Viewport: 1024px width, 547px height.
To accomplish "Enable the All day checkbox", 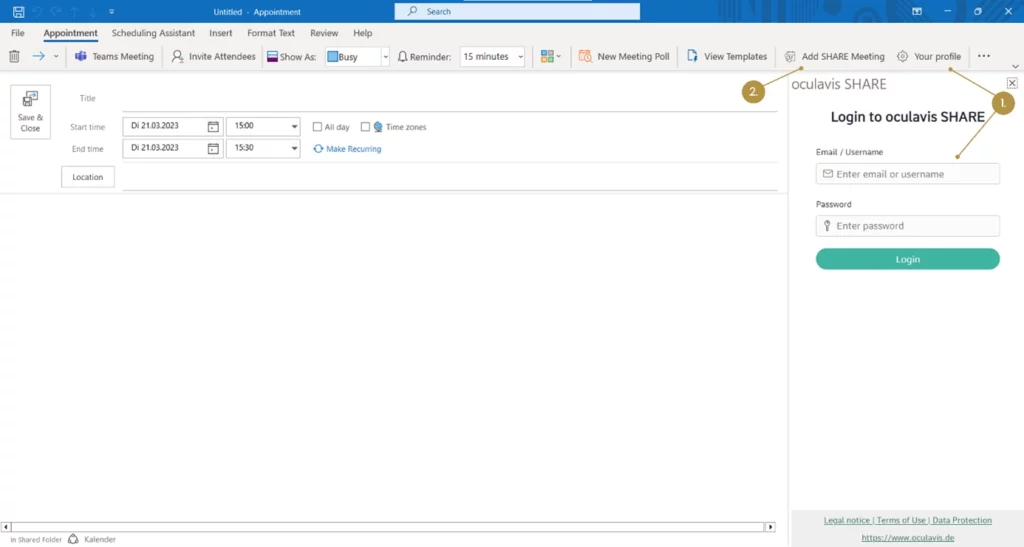I will pyautogui.click(x=317, y=127).
